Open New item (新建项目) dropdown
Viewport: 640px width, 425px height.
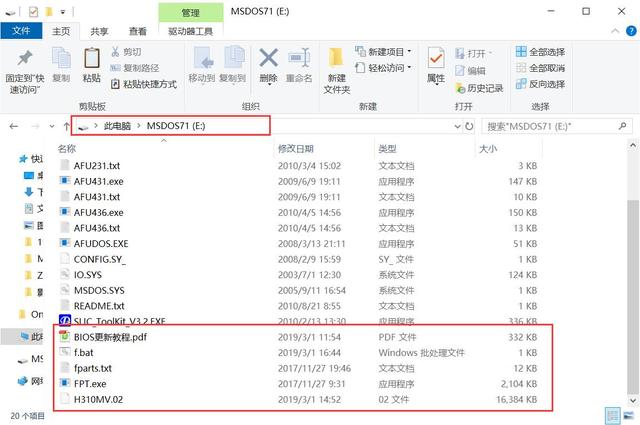coord(383,52)
